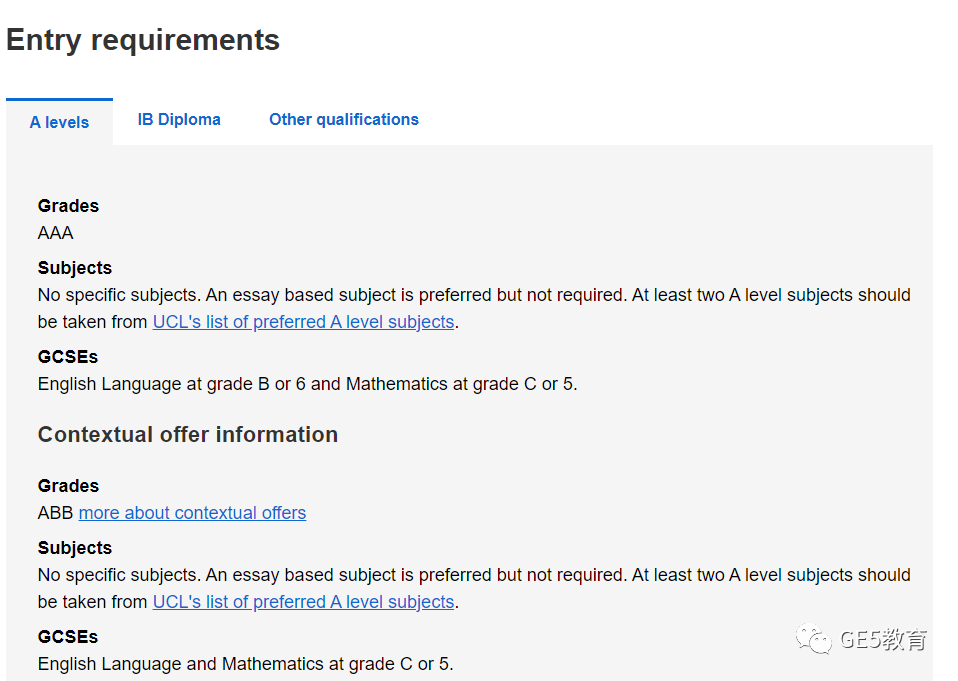Open UCL's preferred subjects link under contextual offer
958x681 pixels.
click(304, 602)
